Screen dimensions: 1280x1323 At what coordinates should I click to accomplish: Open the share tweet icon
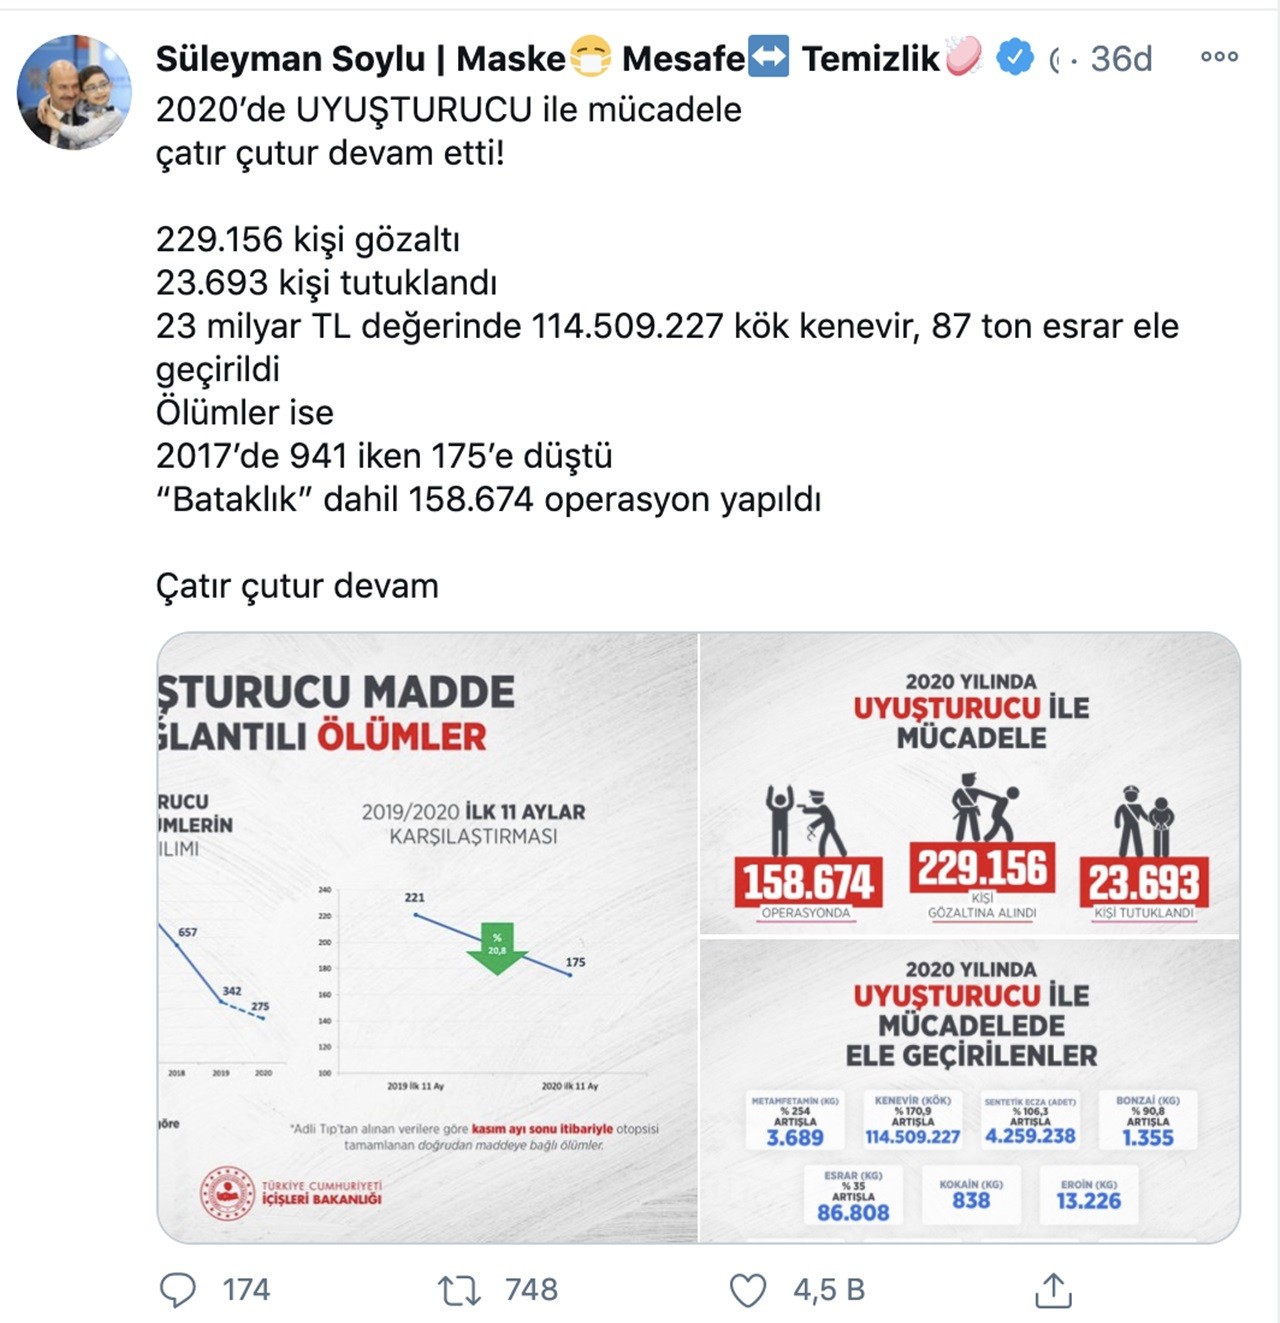(1053, 1290)
